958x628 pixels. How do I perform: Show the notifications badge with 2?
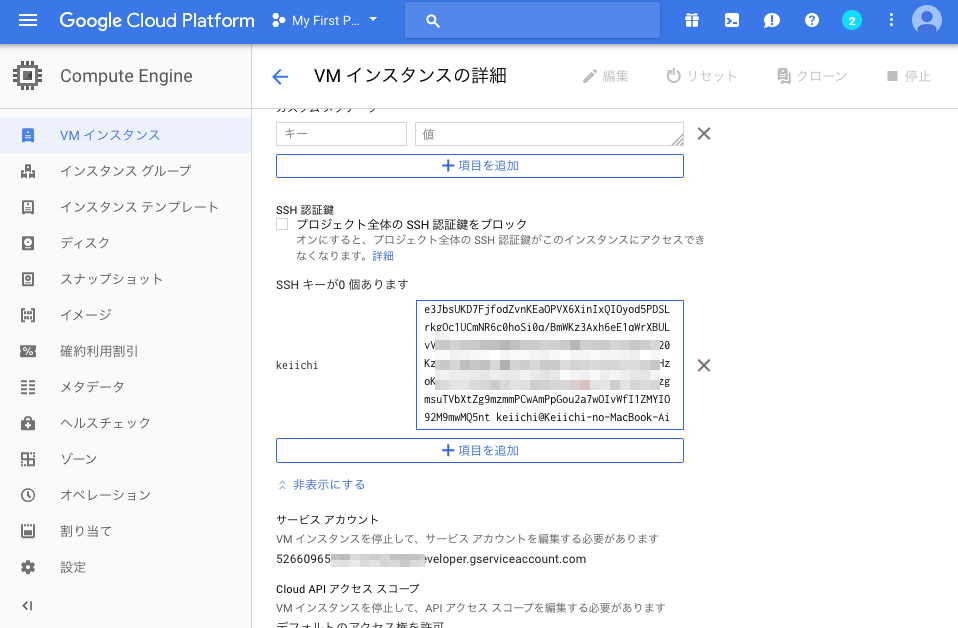coord(852,20)
